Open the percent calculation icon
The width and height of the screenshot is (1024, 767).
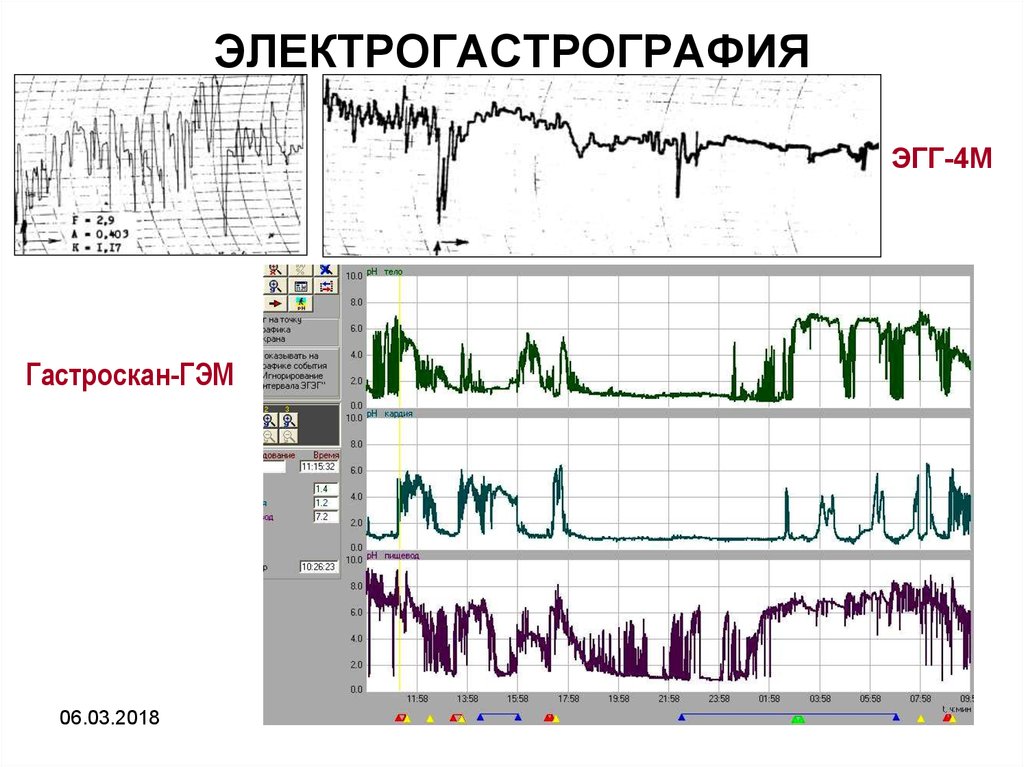click(x=298, y=268)
